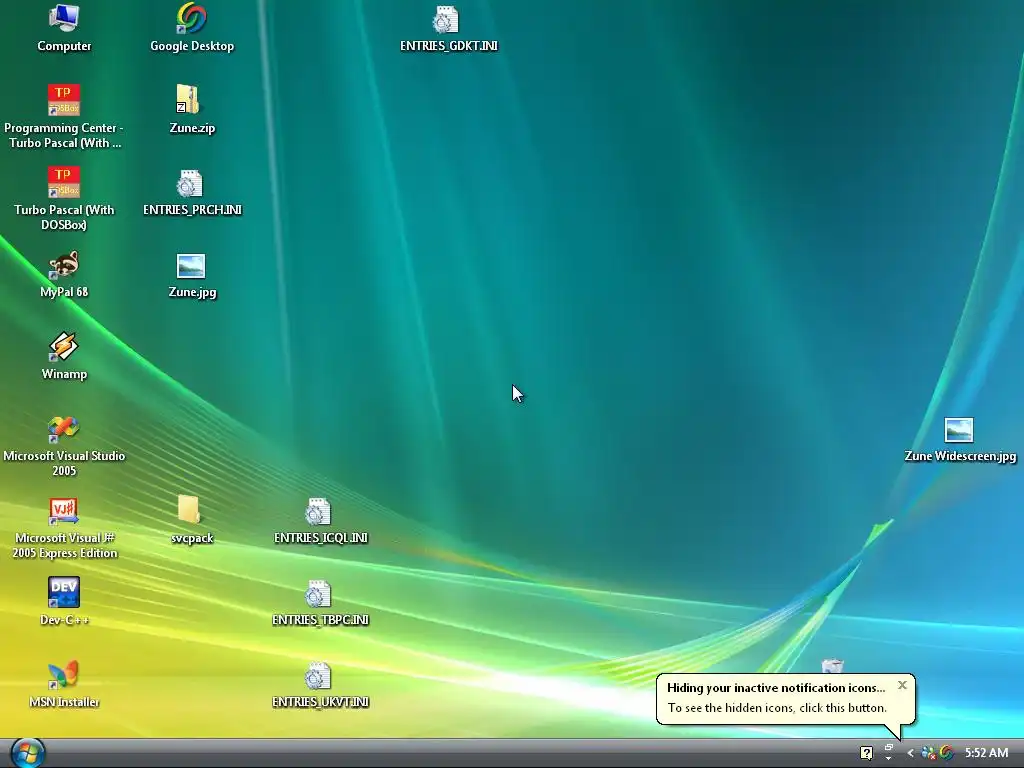The height and width of the screenshot is (768, 1024).
Task: Show hidden notification icons with the chevron
Action: [910, 753]
